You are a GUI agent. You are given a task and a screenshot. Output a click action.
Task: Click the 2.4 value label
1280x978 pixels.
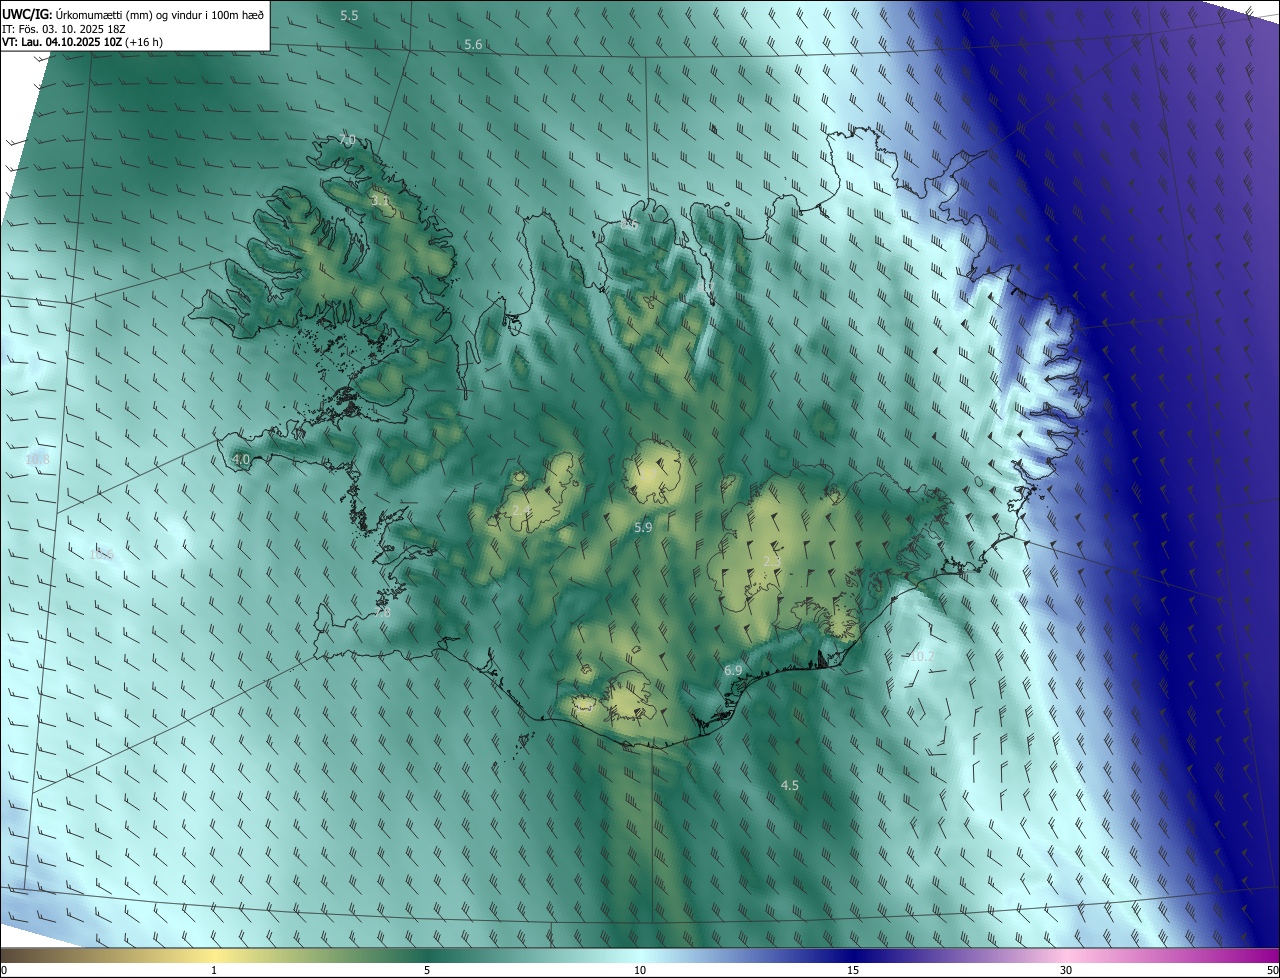[522, 510]
